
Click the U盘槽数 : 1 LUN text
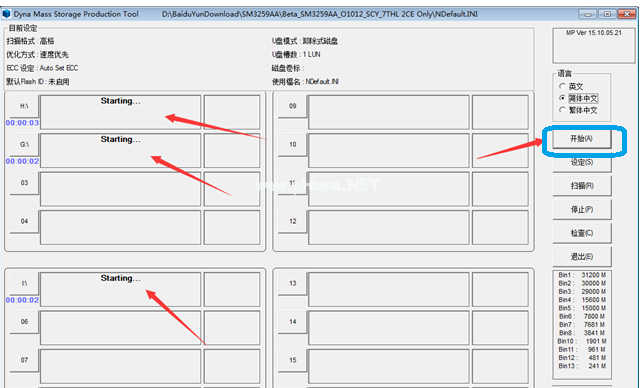pos(296,55)
